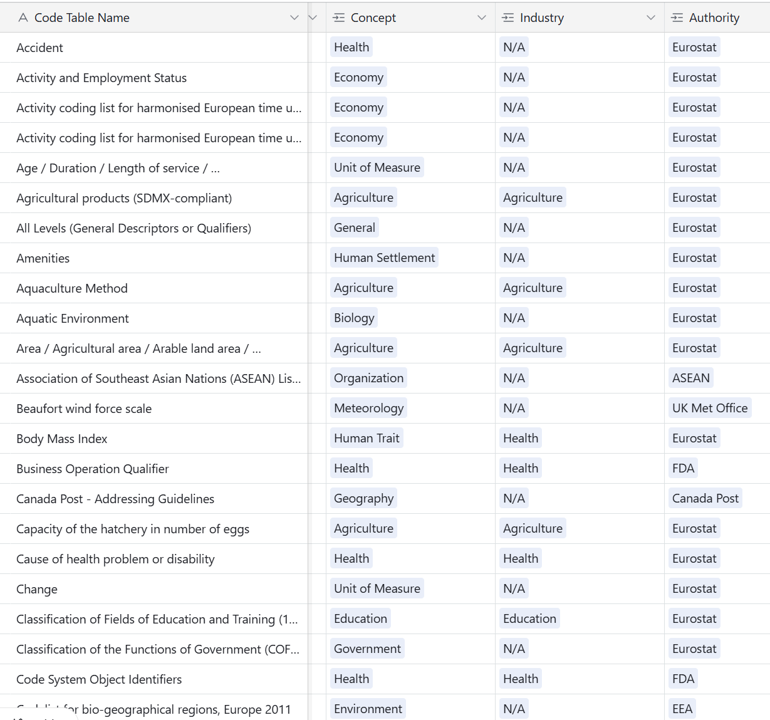Image resolution: width=770 pixels, height=720 pixels.
Task: Click the UK Met Office authority tag
Action: [x=710, y=408]
